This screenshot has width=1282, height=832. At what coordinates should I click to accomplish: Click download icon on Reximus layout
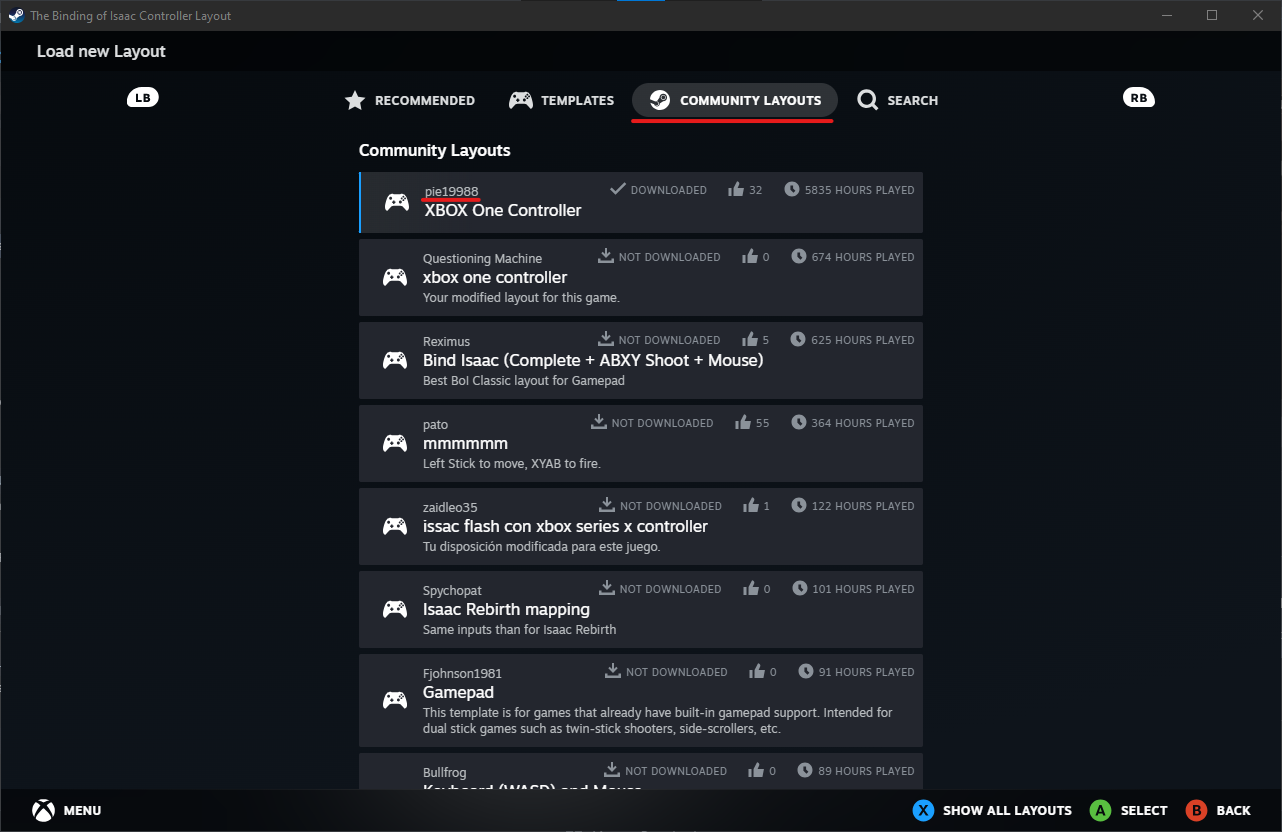pos(606,339)
